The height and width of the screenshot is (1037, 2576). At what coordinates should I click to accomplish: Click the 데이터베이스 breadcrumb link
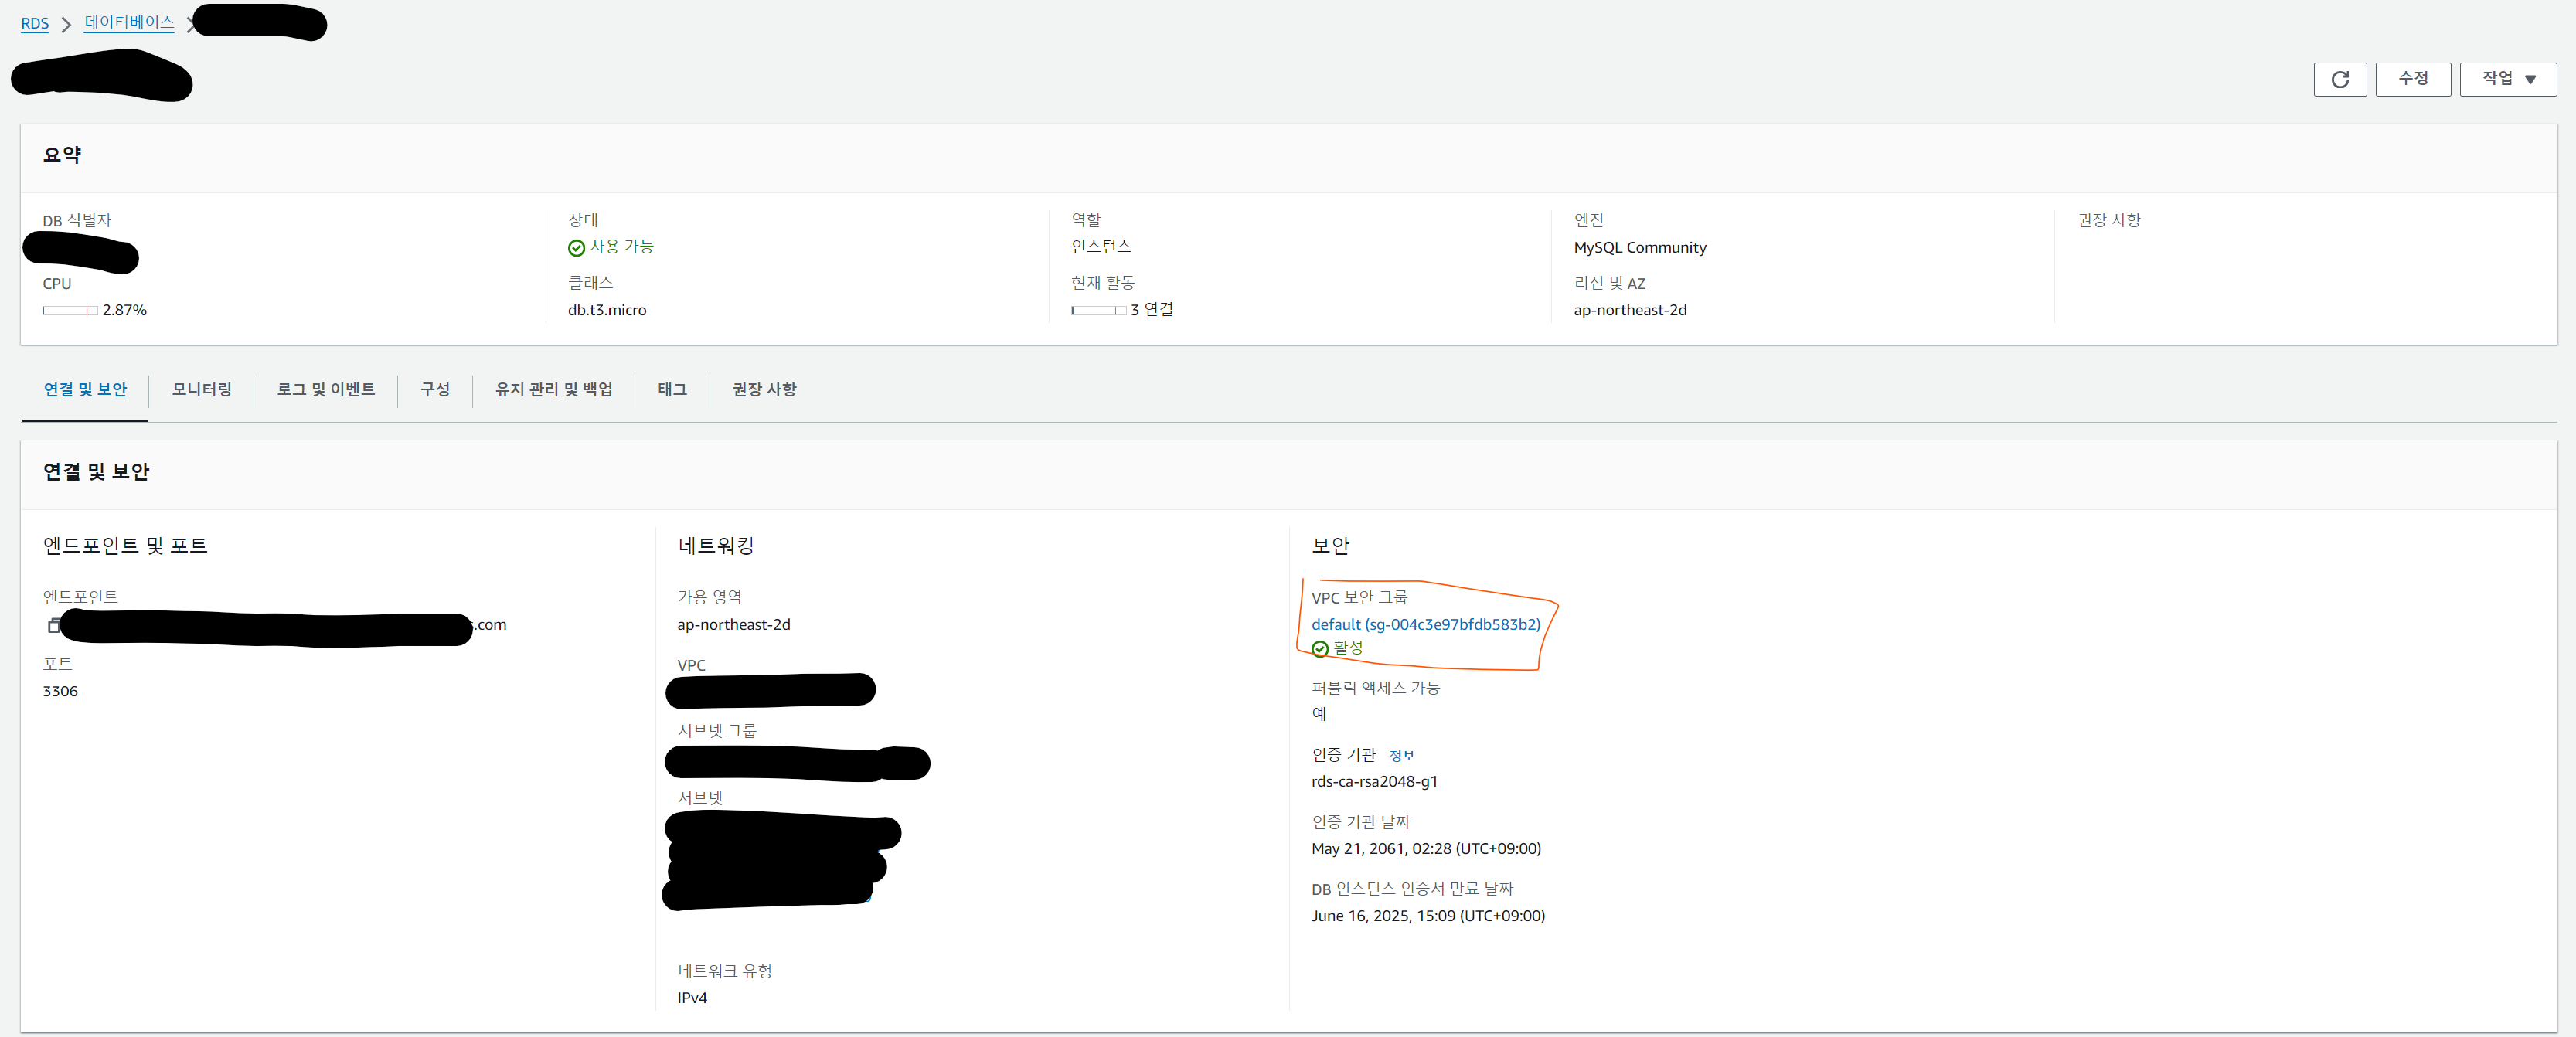[x=129, y=22]
